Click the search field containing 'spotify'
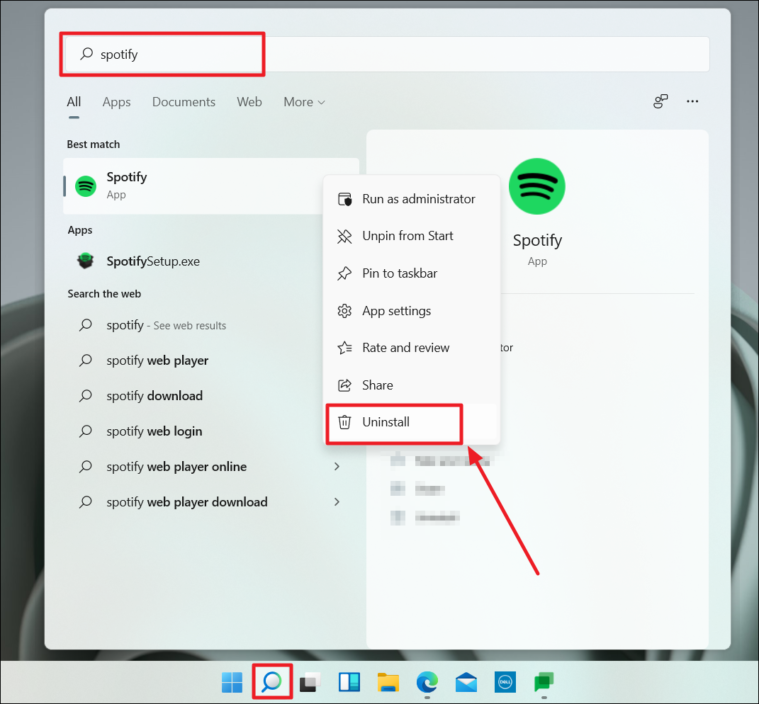 coord(387,54)
